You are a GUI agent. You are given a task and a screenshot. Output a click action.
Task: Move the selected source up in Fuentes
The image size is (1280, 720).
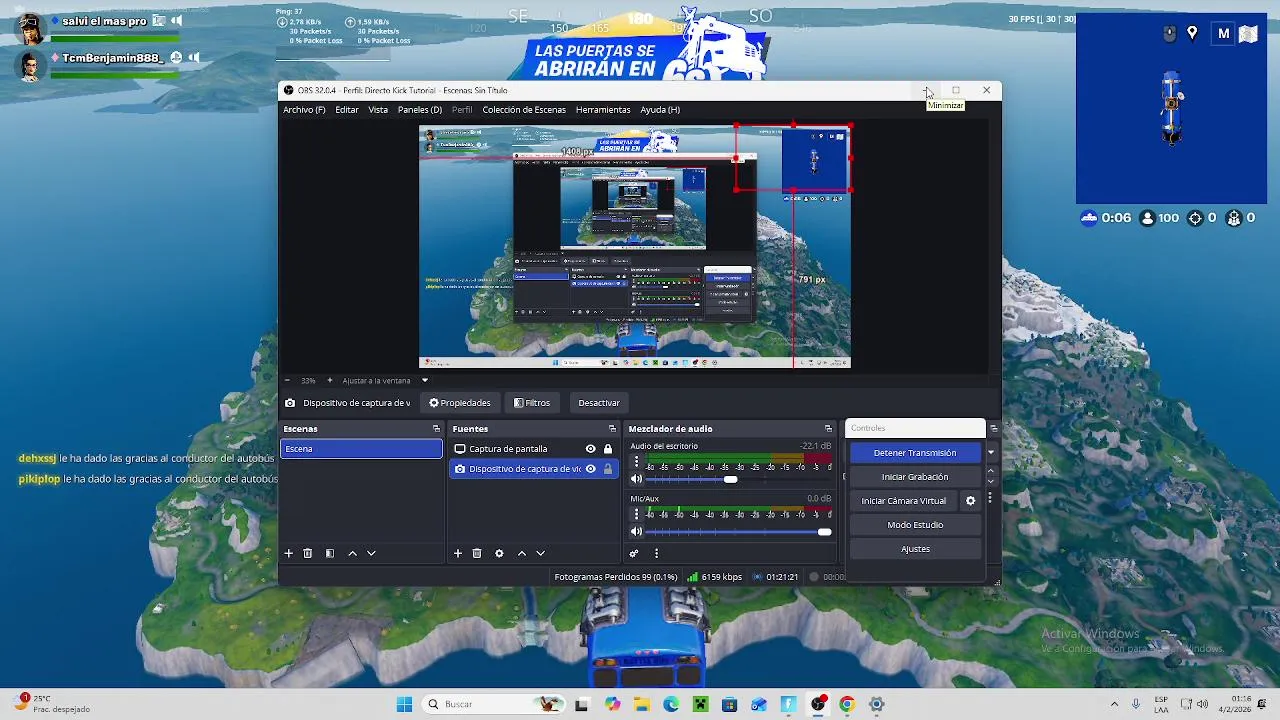click(x=521, y=553)
